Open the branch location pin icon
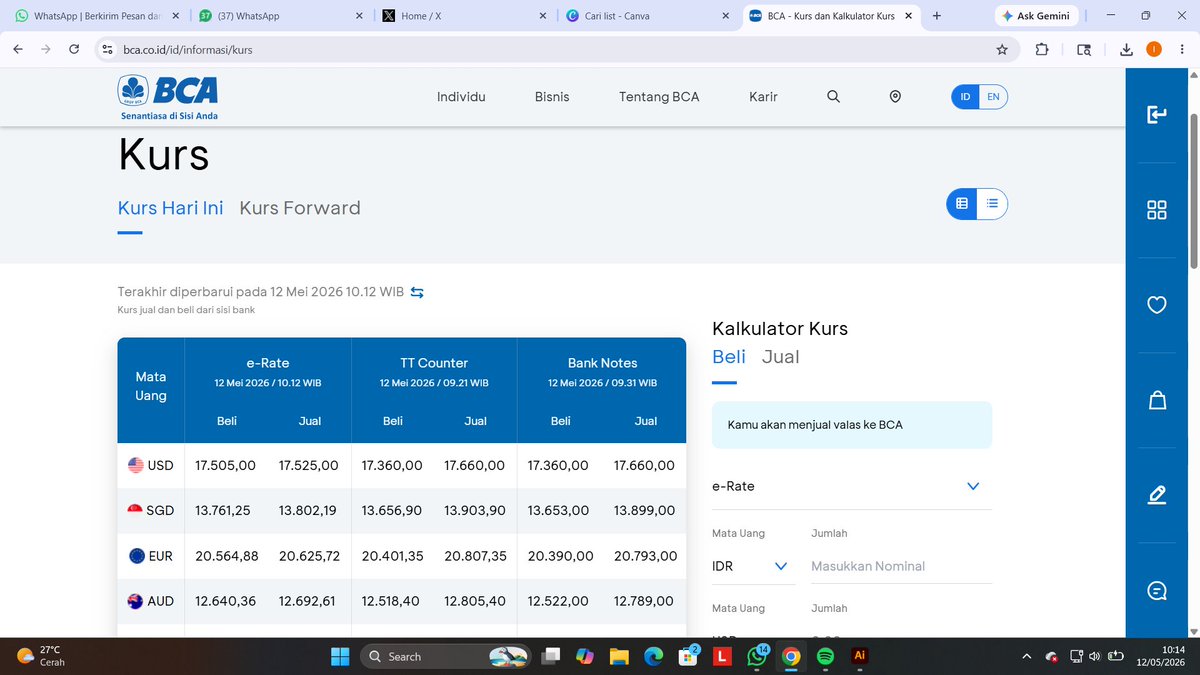Screen dimensions: 1200x675 coord(895,97)
